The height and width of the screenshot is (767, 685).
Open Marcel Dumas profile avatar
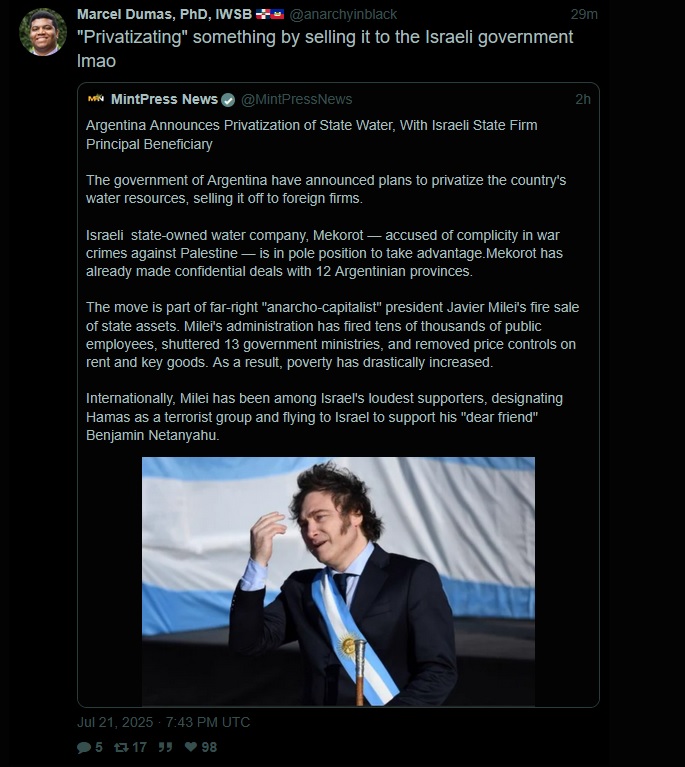click(43, 32)
